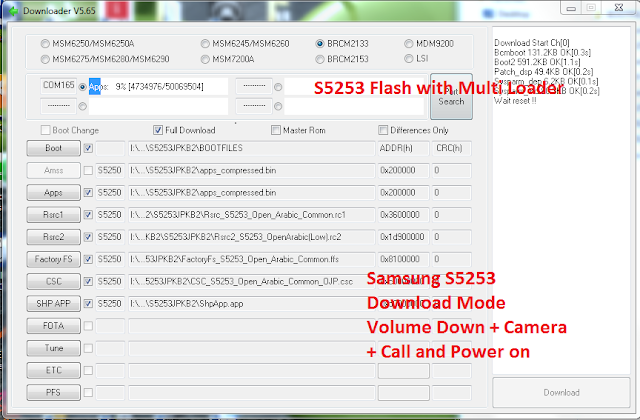Click the FOTA button
Screen dimensions: 640x420
53,326
